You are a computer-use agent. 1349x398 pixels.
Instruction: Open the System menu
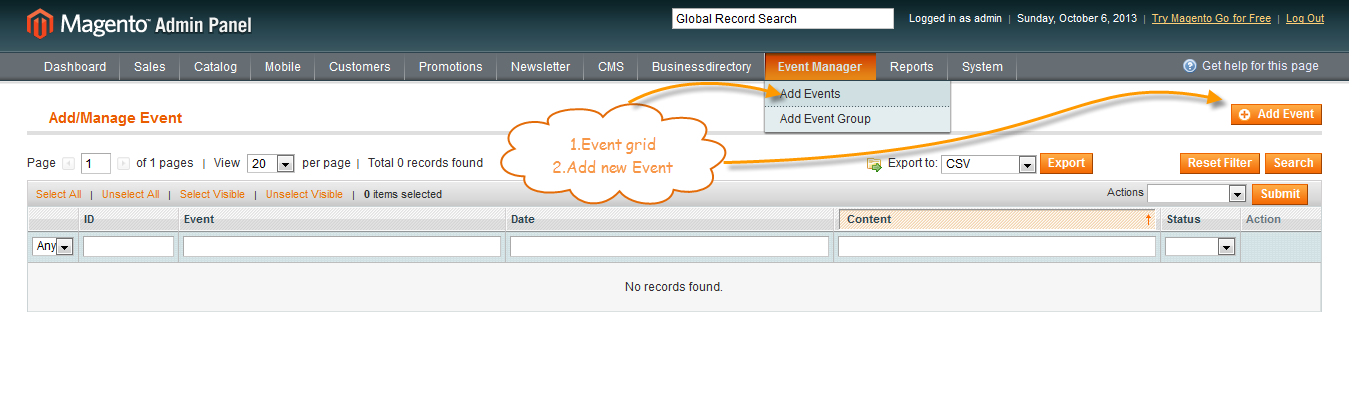click(x=983, y=67)
